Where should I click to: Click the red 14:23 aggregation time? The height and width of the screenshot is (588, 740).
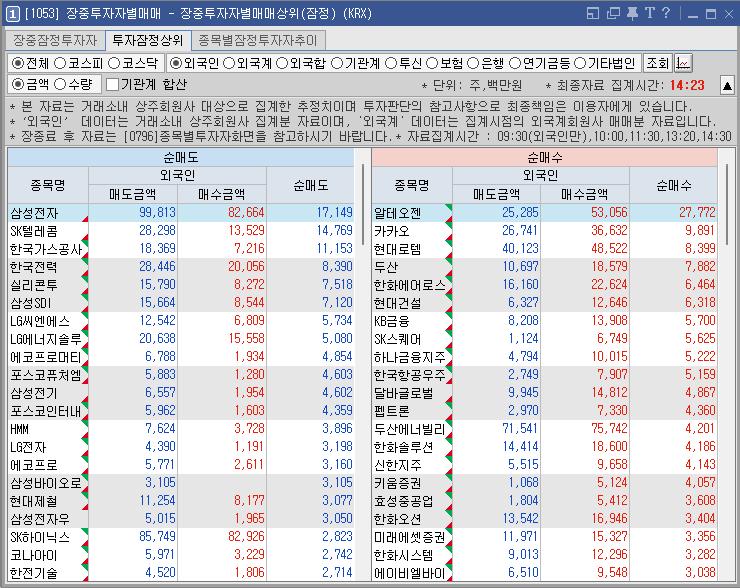pyautogui.click(x=687, y=85)
